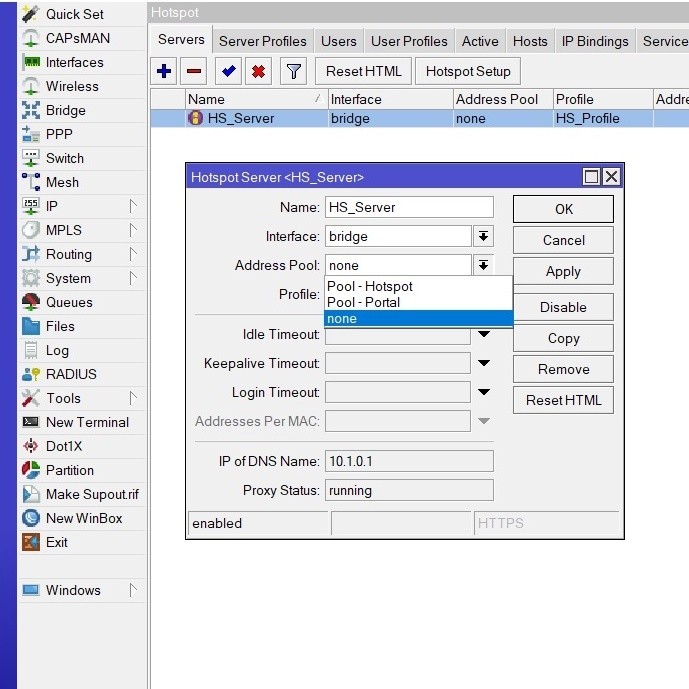The image size is (689, 689).
Task: Click the red minus remove icon
Action: (x=193, y=71)
